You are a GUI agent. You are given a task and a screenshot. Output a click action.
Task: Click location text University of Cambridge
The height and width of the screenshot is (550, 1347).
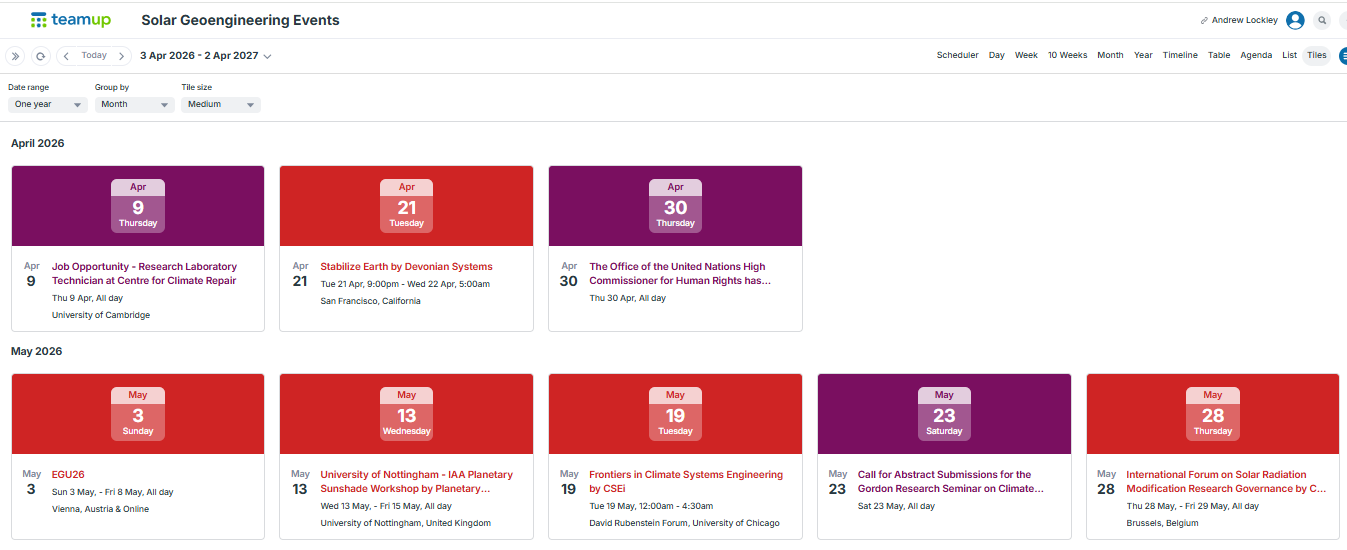tap(101, 315)
